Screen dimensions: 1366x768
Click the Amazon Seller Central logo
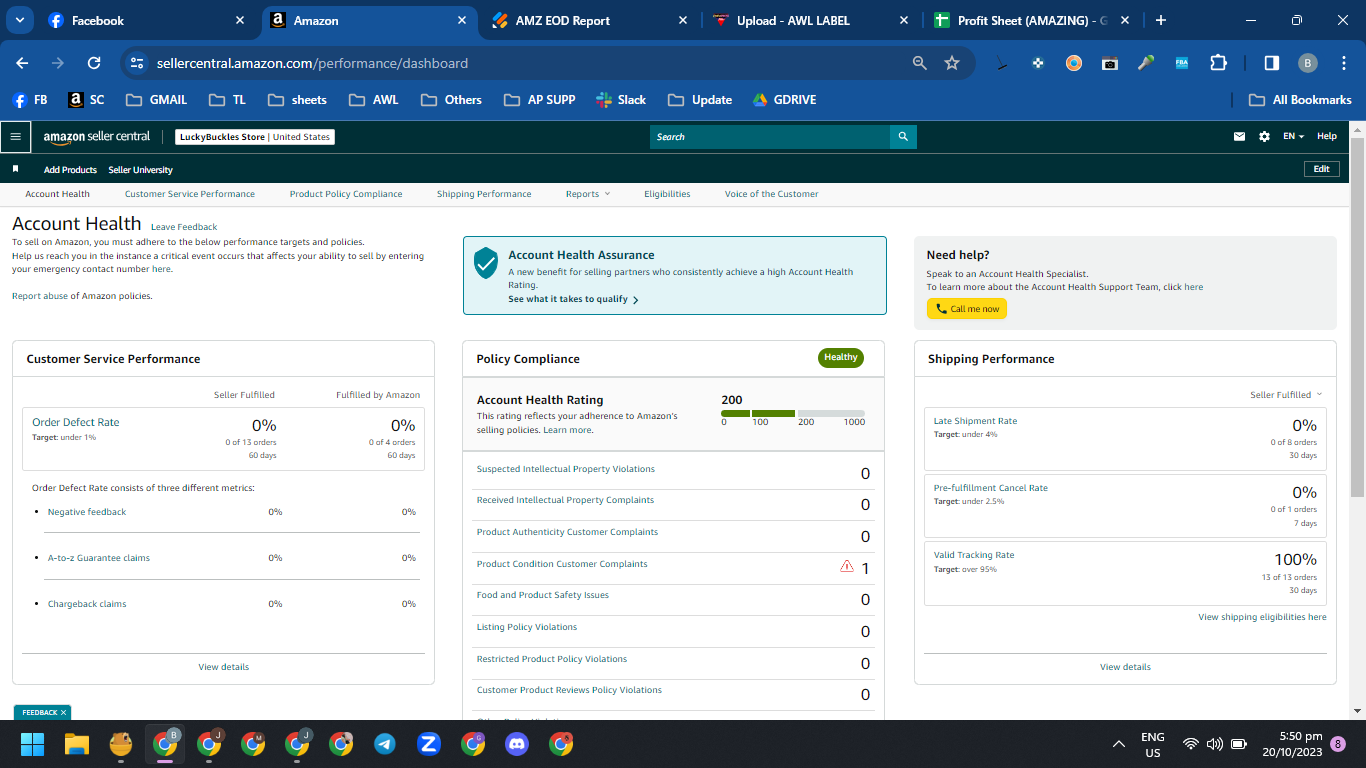97,136
